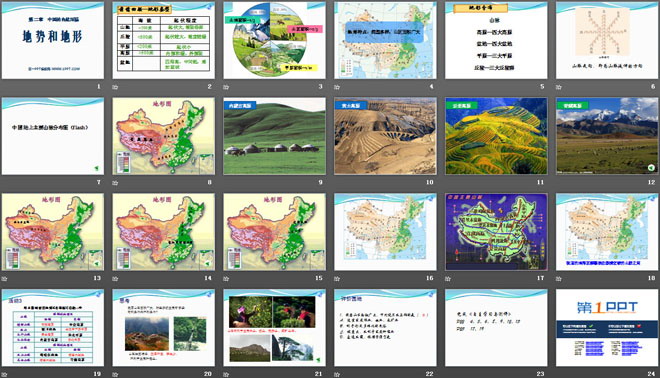This screenshot has width=660, height=378.
Task: Click the star icon beneath slide 15
Action: [226, 279]
